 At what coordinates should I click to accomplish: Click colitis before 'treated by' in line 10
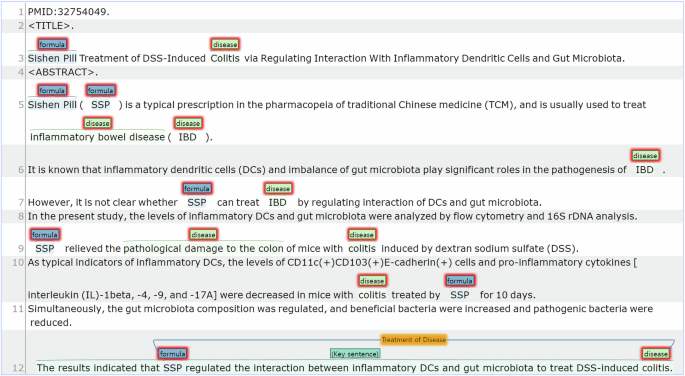coord(372,295)
